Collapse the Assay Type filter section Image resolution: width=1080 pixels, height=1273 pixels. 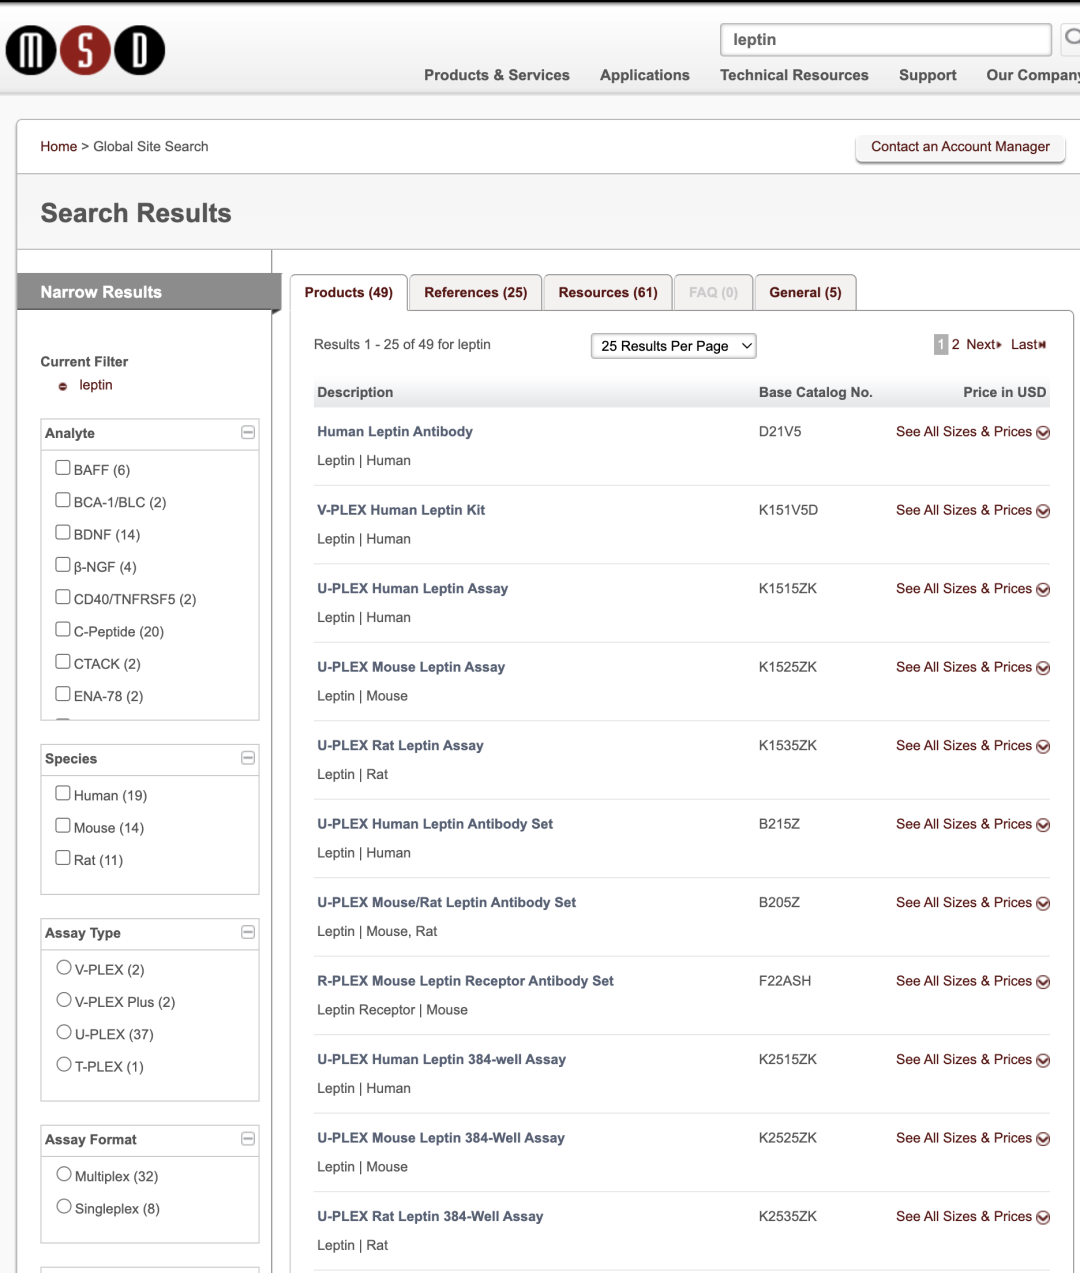tap(248, 932)
